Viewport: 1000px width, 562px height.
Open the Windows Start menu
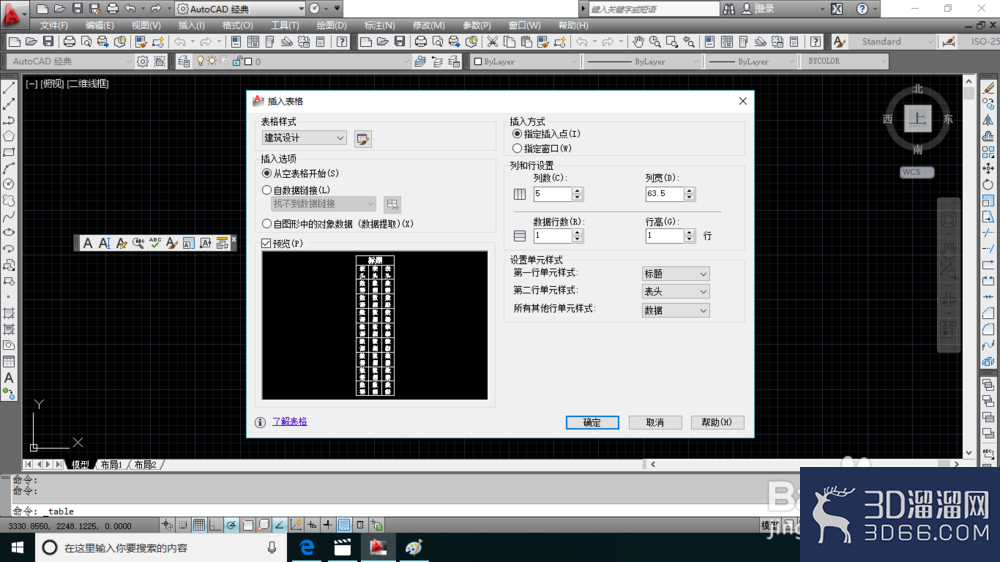[17, 547]
